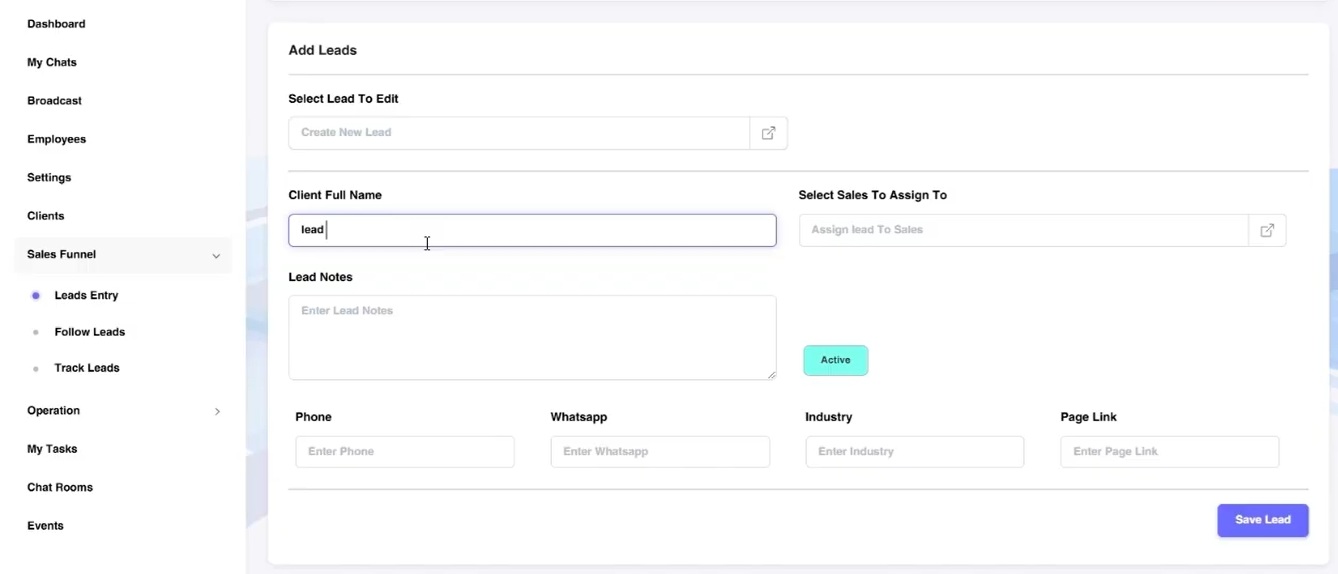Click the open-link icon beside Create New Lead
The image size is (1338, 574).
768,133
